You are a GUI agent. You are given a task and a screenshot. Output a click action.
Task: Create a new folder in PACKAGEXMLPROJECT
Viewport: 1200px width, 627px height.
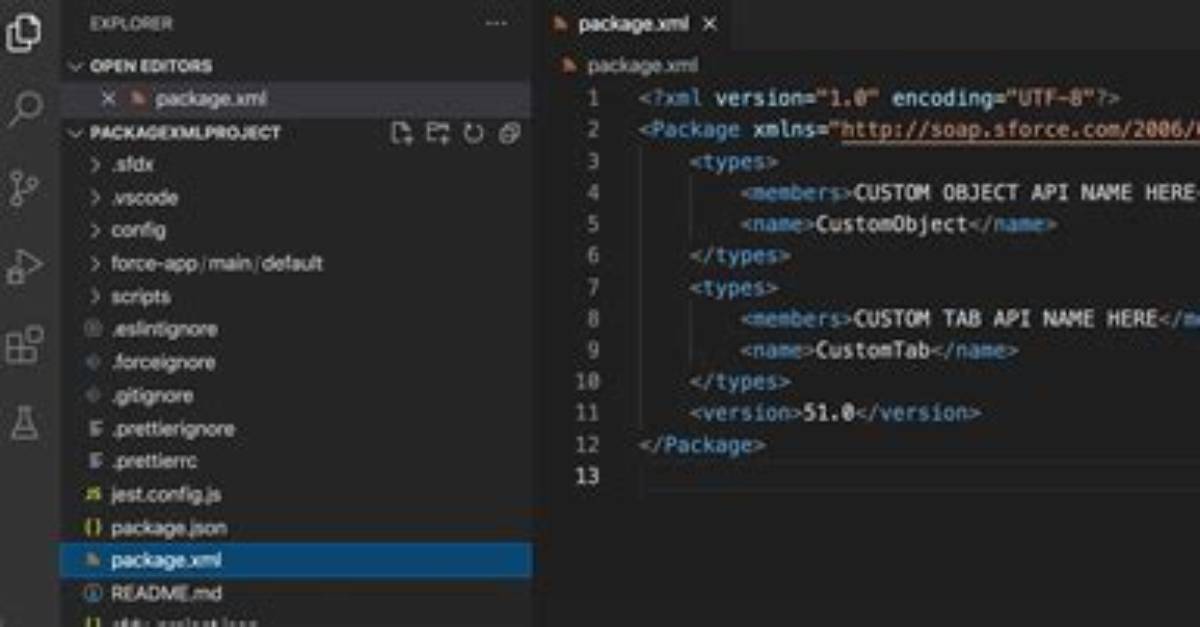point(437,133)
